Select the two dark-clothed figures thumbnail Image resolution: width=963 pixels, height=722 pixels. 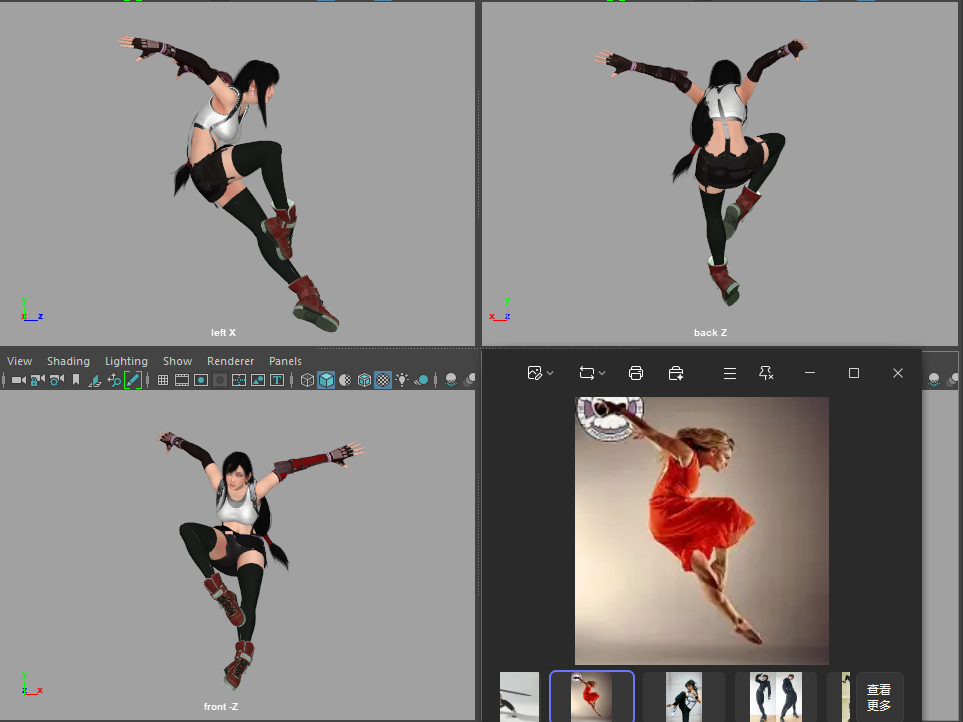(776, 697)
